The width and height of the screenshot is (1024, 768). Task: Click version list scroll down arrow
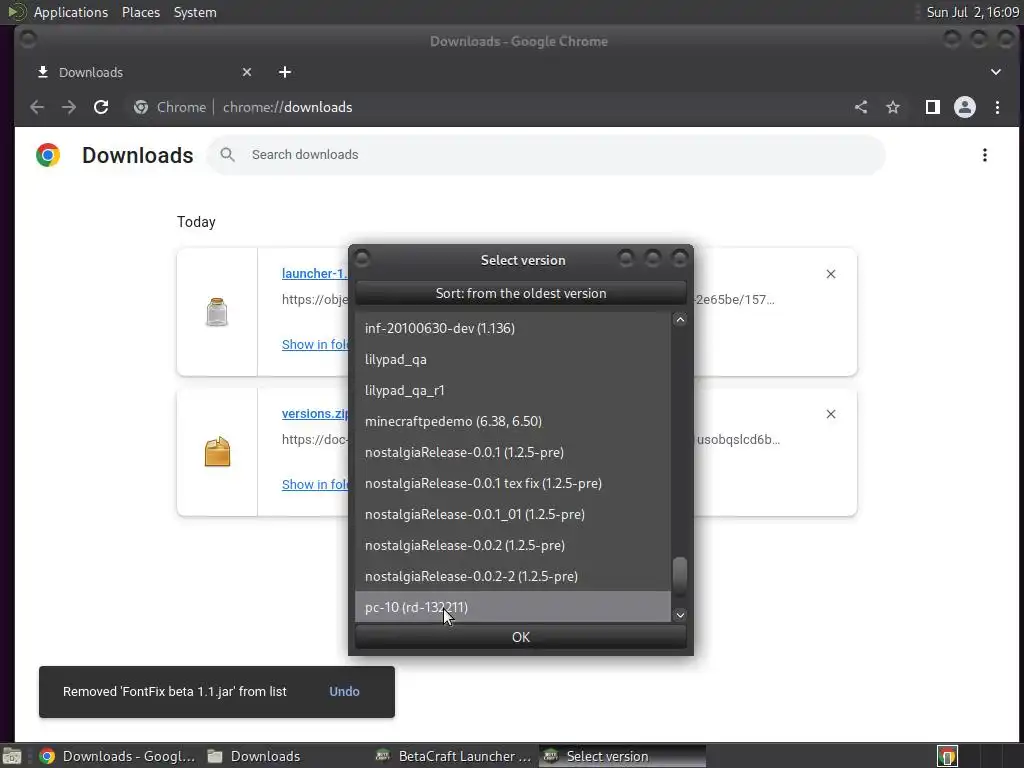click(680, 615)
